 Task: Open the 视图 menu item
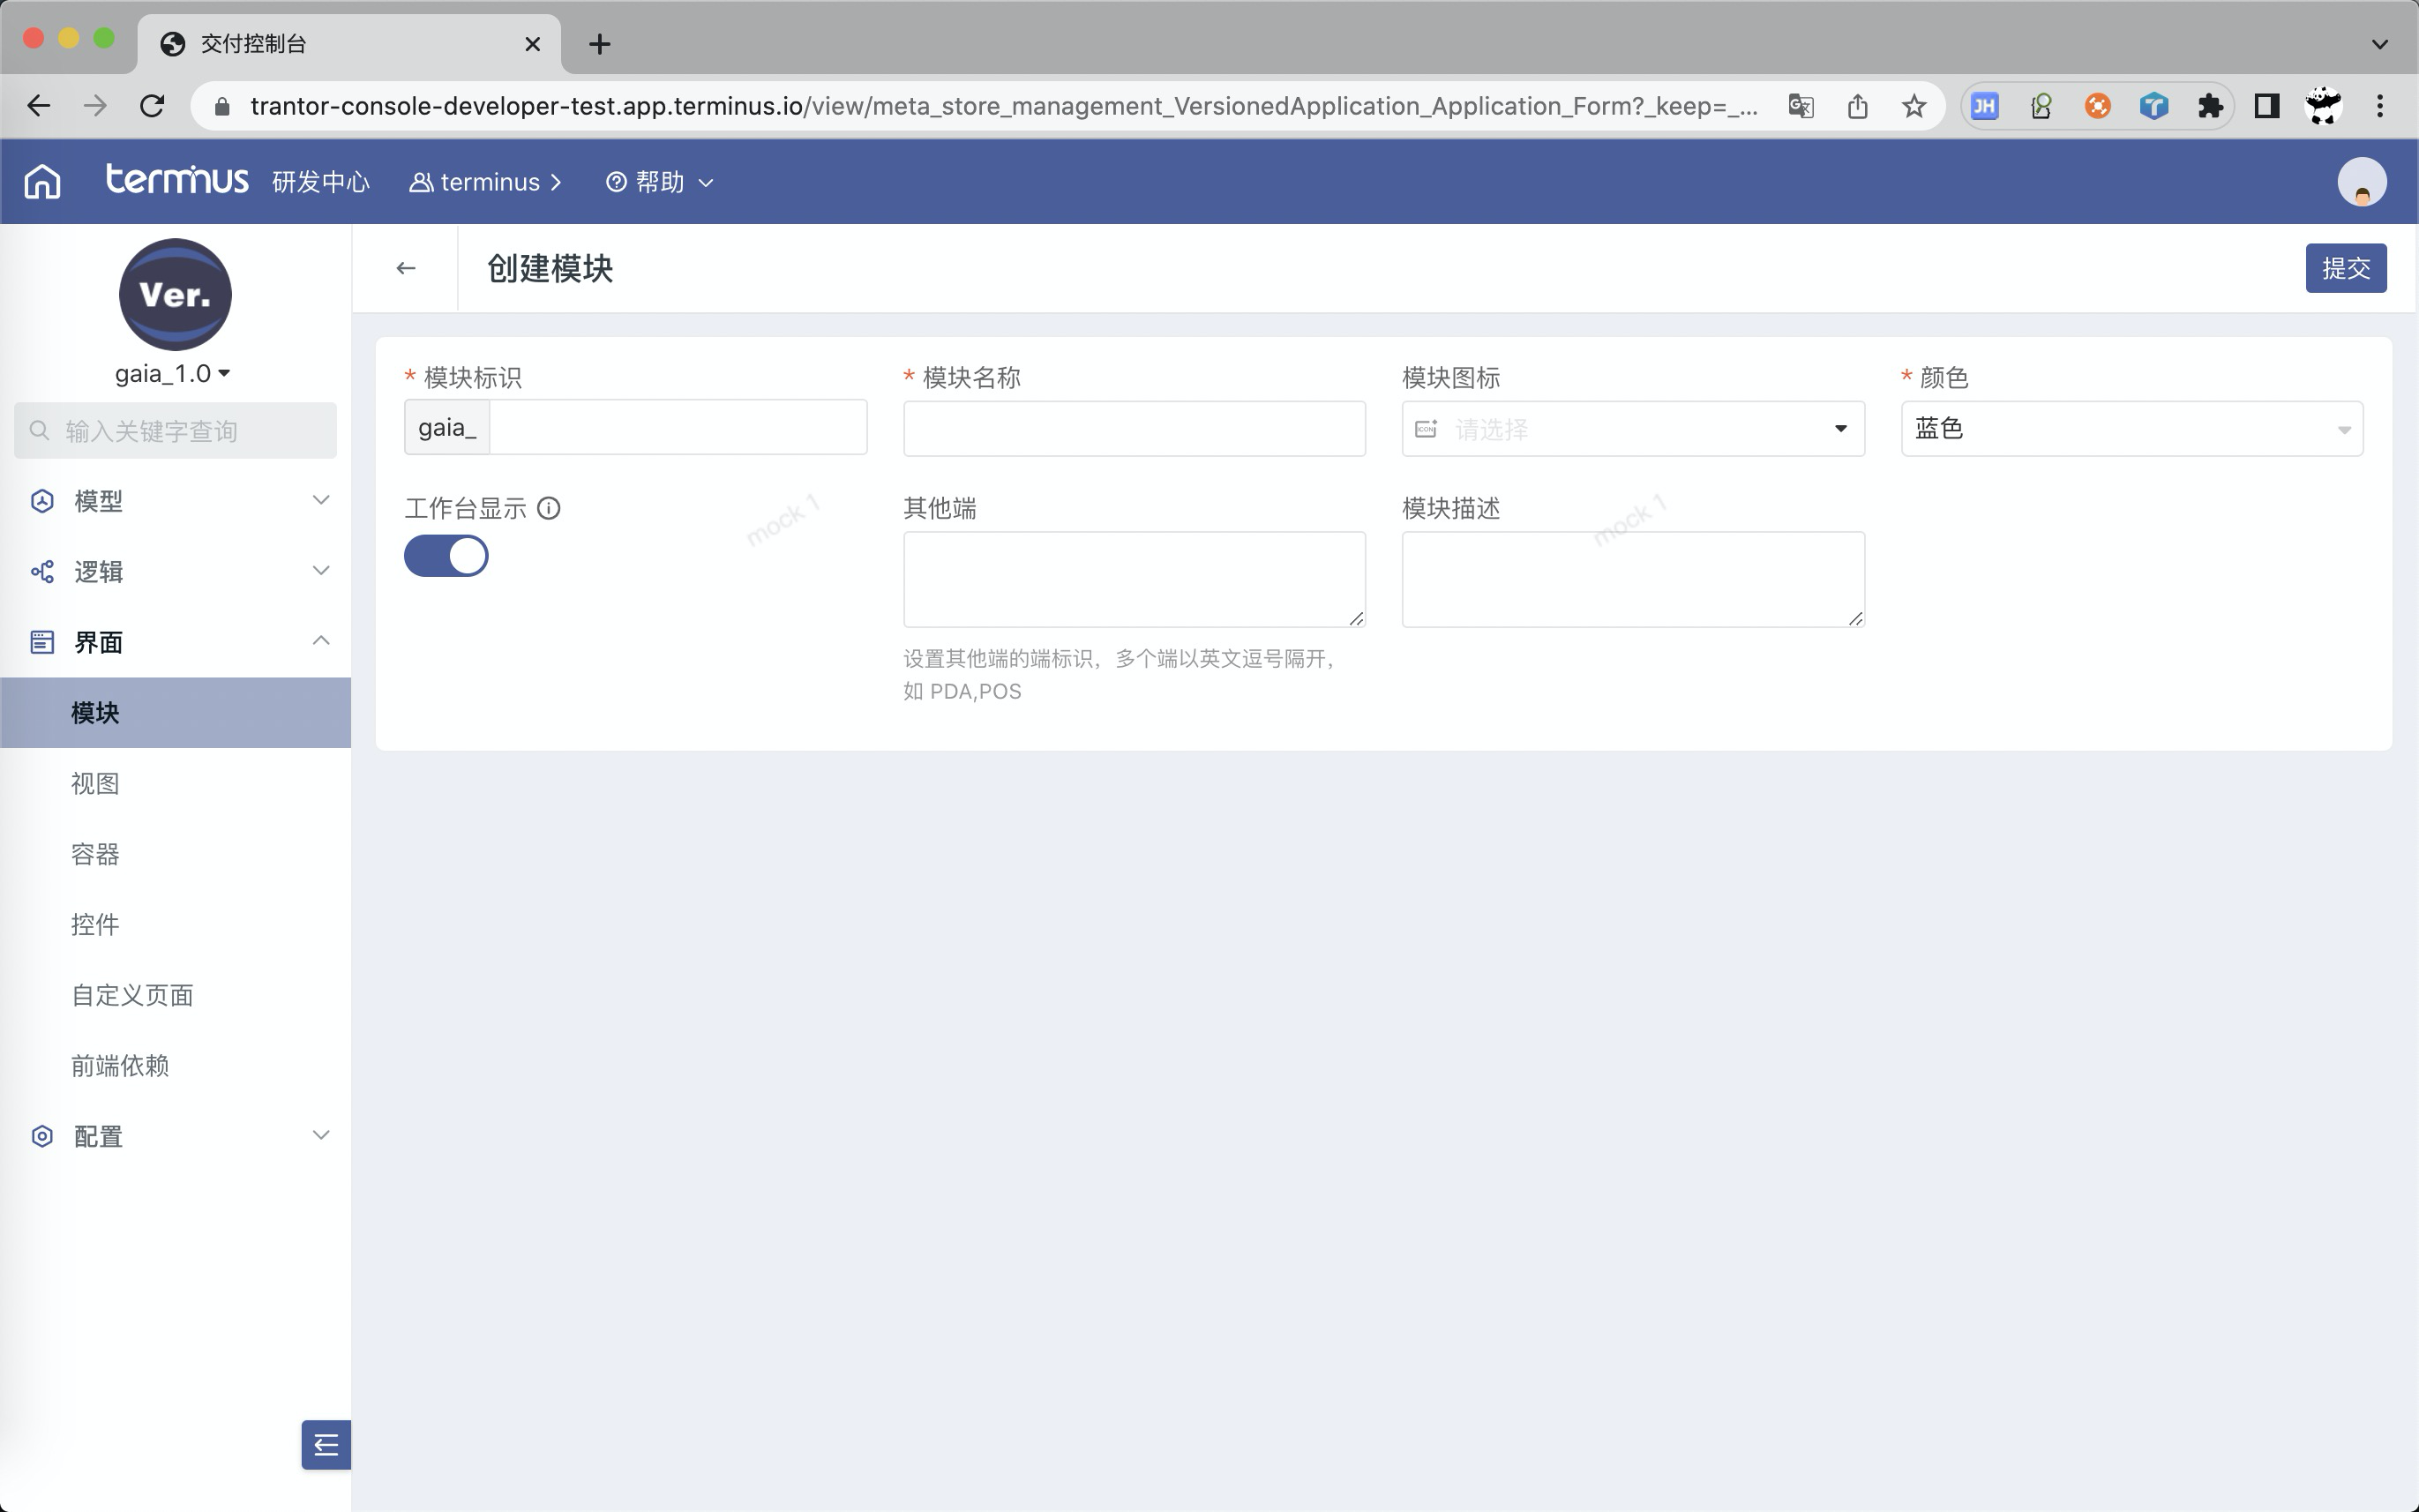(x=96, y=784)
